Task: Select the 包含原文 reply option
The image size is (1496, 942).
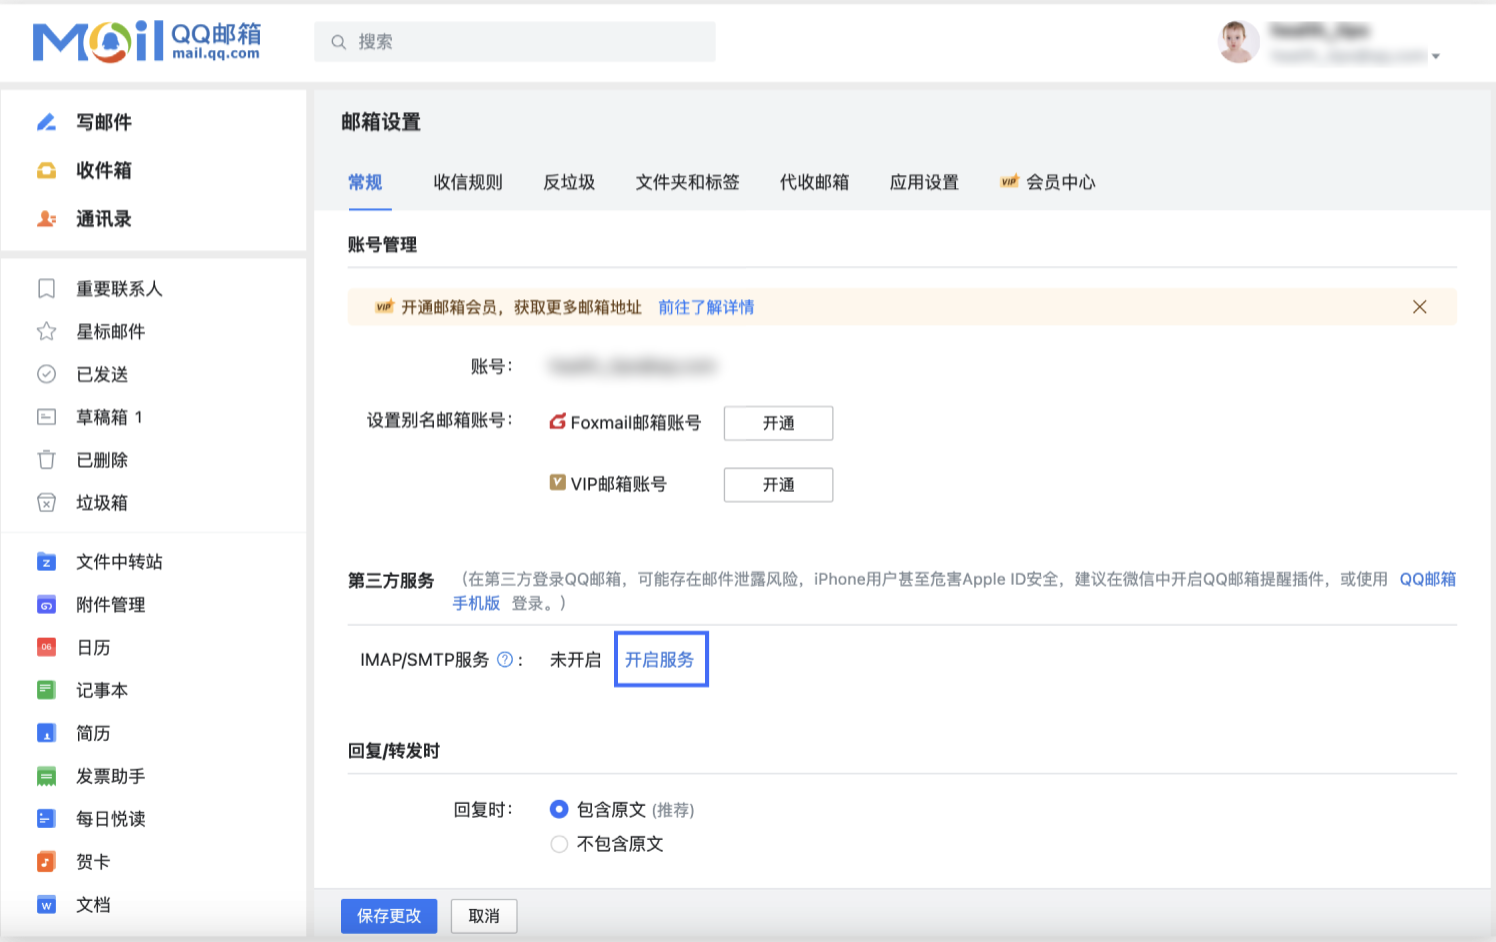Action: tap(559, 809)
